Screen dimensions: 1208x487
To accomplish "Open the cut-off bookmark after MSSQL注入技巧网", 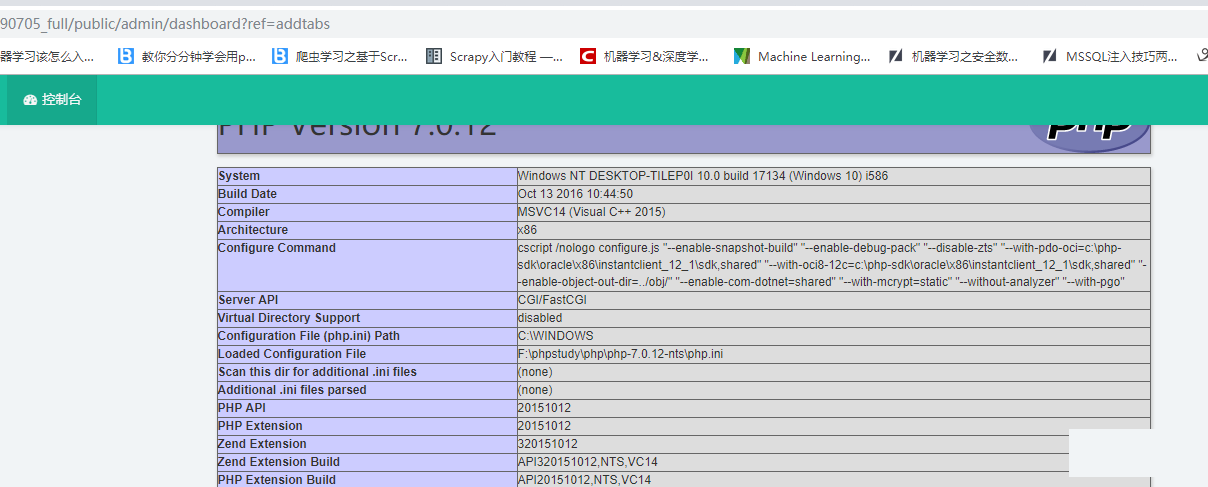I will tap(1201, 56).
